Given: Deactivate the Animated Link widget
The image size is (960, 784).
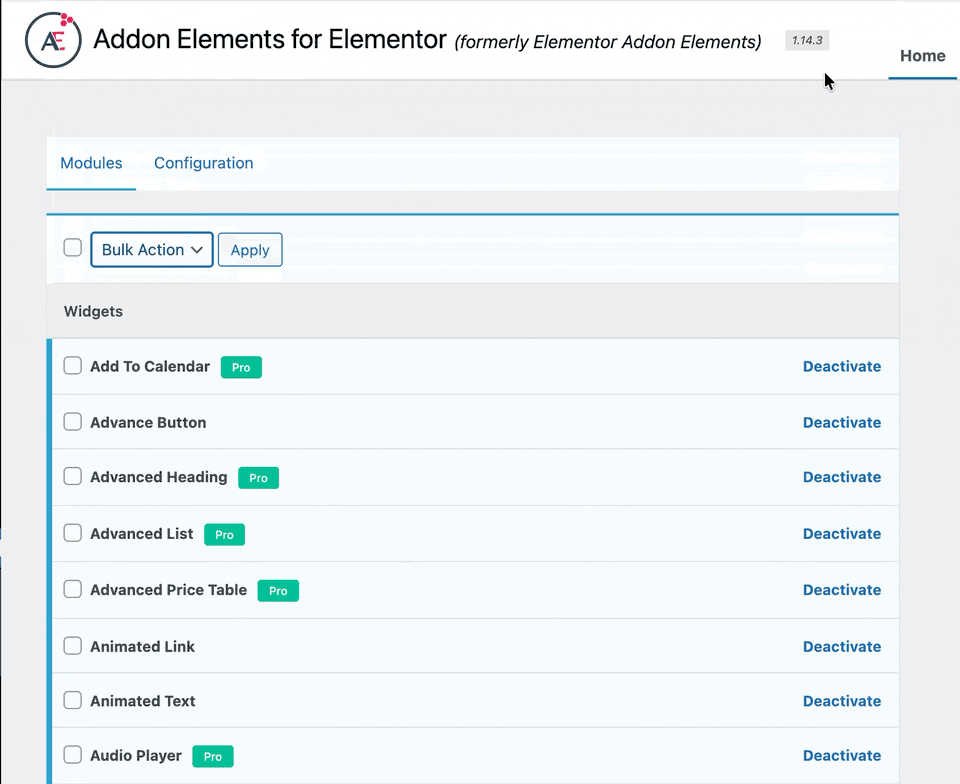Looking at the screenshot, I should (x=842, y=646).
